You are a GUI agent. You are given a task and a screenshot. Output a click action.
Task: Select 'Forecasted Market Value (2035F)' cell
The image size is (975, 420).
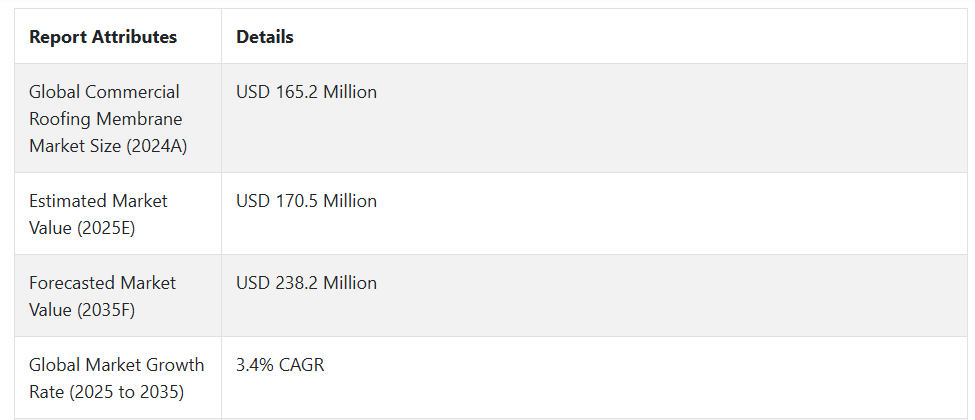tap(118, 296)
